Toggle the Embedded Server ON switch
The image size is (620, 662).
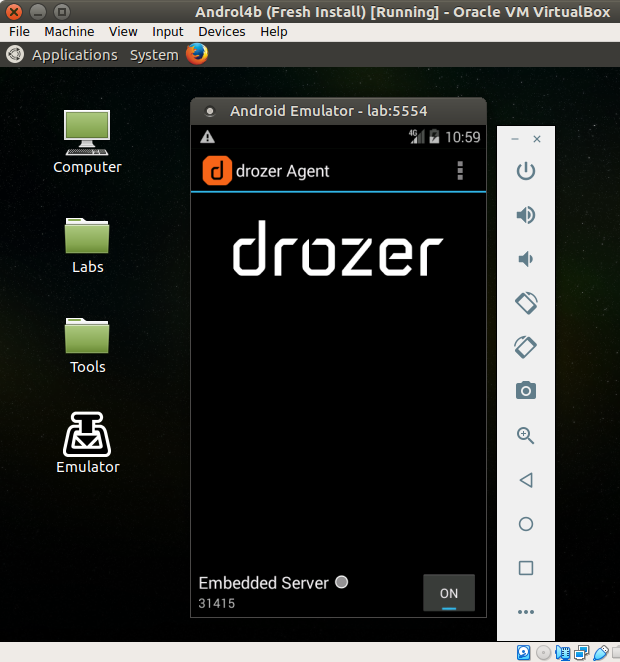(448, 592)
